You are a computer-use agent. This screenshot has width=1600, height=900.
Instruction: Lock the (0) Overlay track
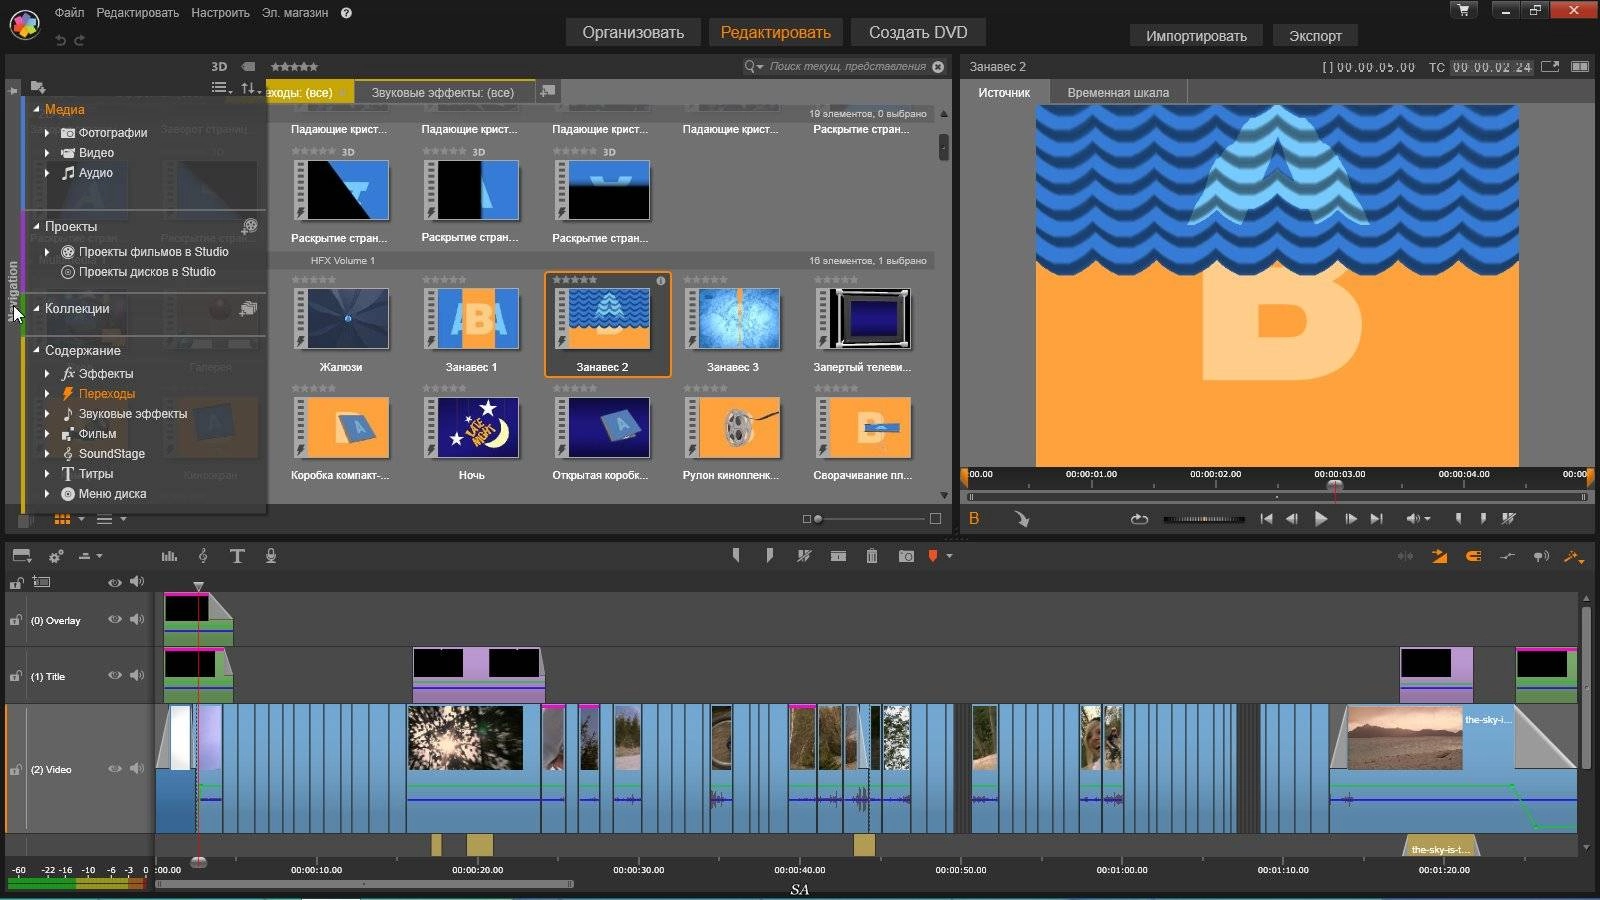(16, 620)
